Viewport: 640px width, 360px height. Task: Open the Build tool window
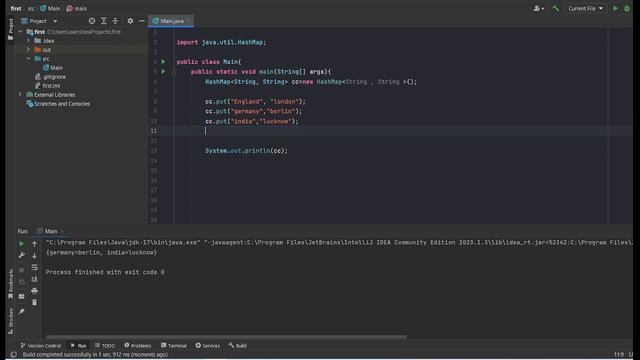pyautogui.click(x=238, y=346)
